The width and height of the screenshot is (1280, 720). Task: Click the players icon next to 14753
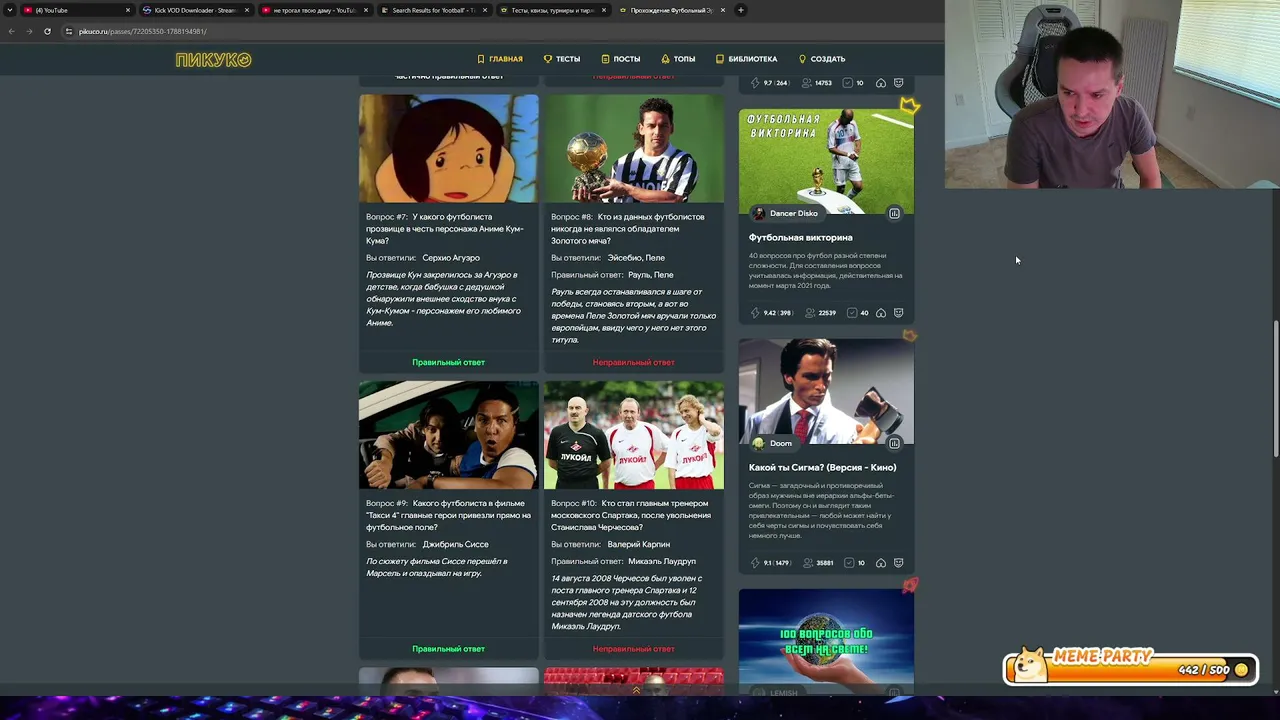point(806,83)
